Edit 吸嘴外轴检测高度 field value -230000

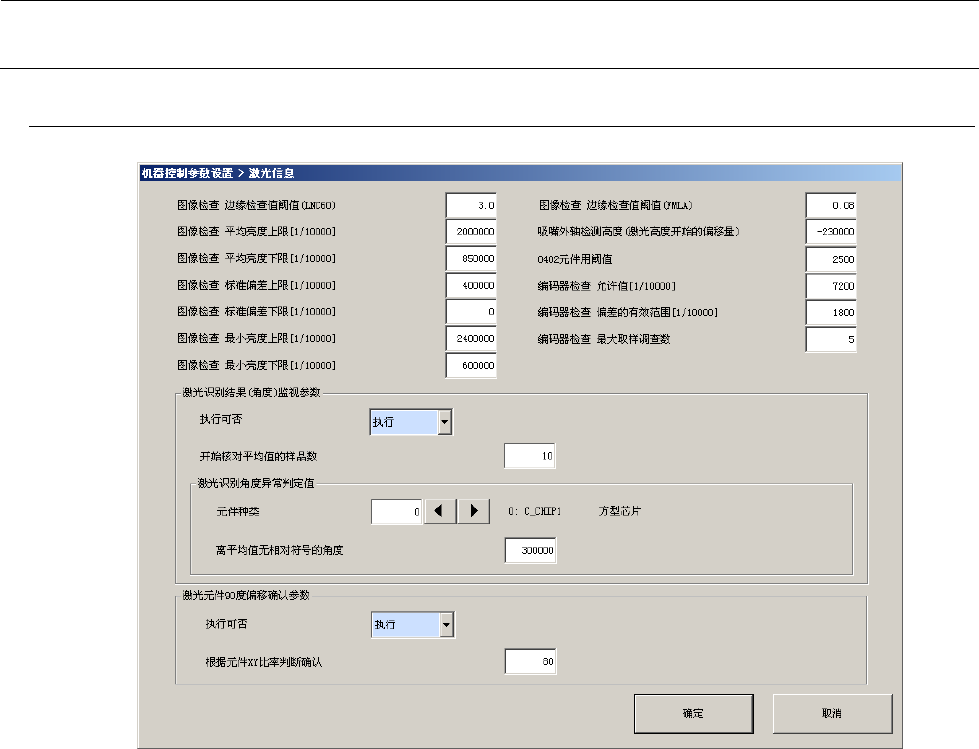point(831,232)
